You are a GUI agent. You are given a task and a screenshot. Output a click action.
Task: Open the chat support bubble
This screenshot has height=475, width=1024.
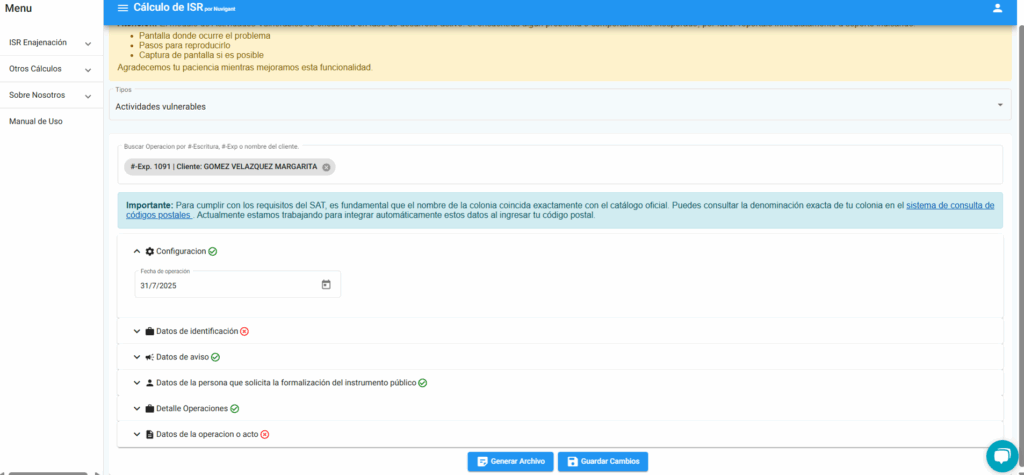coord(999,455)
